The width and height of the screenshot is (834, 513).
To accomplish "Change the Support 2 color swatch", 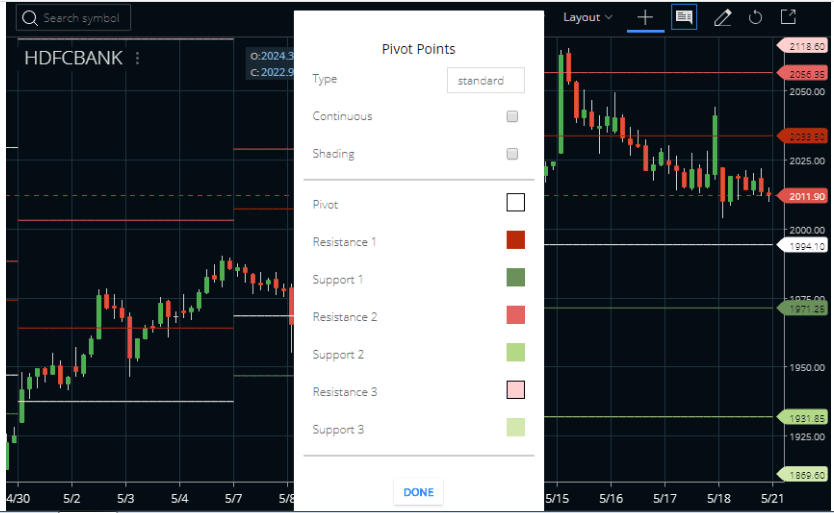I will (x=515, y=352).
